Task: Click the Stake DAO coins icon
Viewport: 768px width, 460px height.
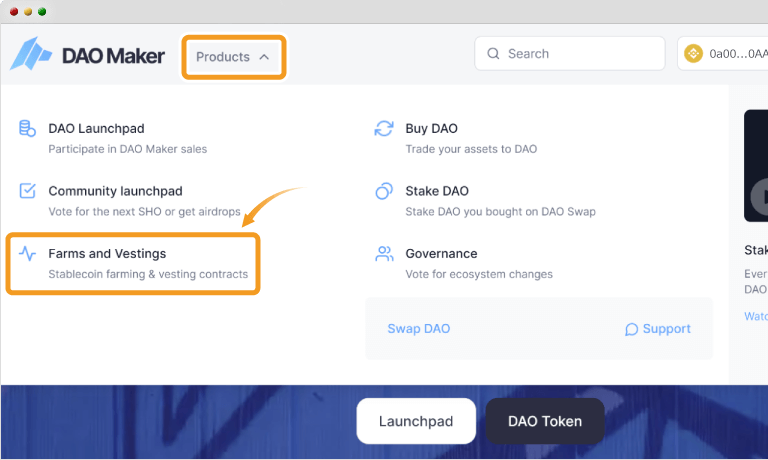Action: [384, 191]
